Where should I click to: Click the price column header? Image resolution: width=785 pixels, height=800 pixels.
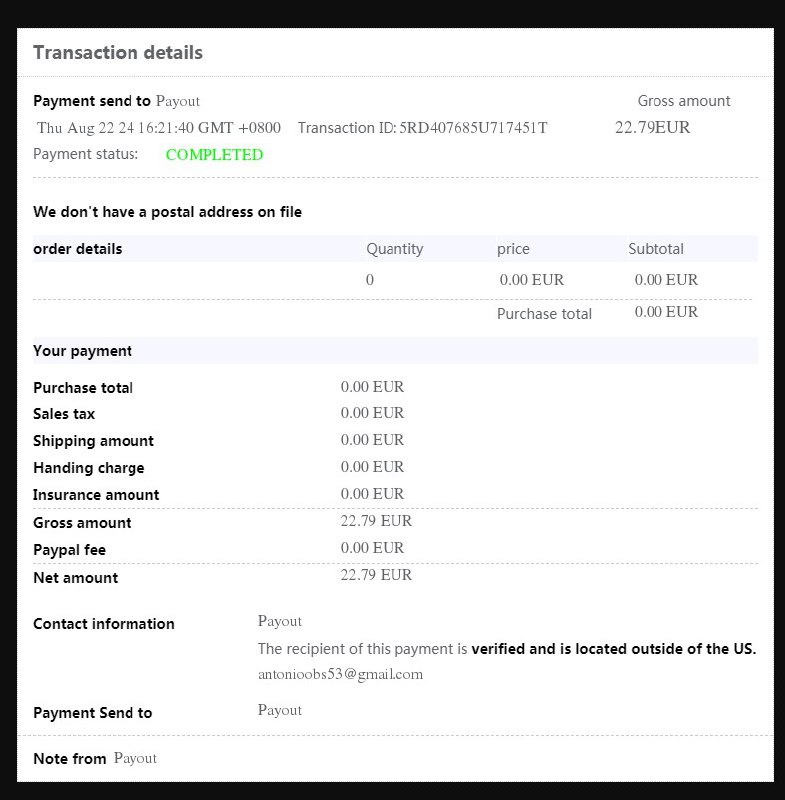click(513, 249)
